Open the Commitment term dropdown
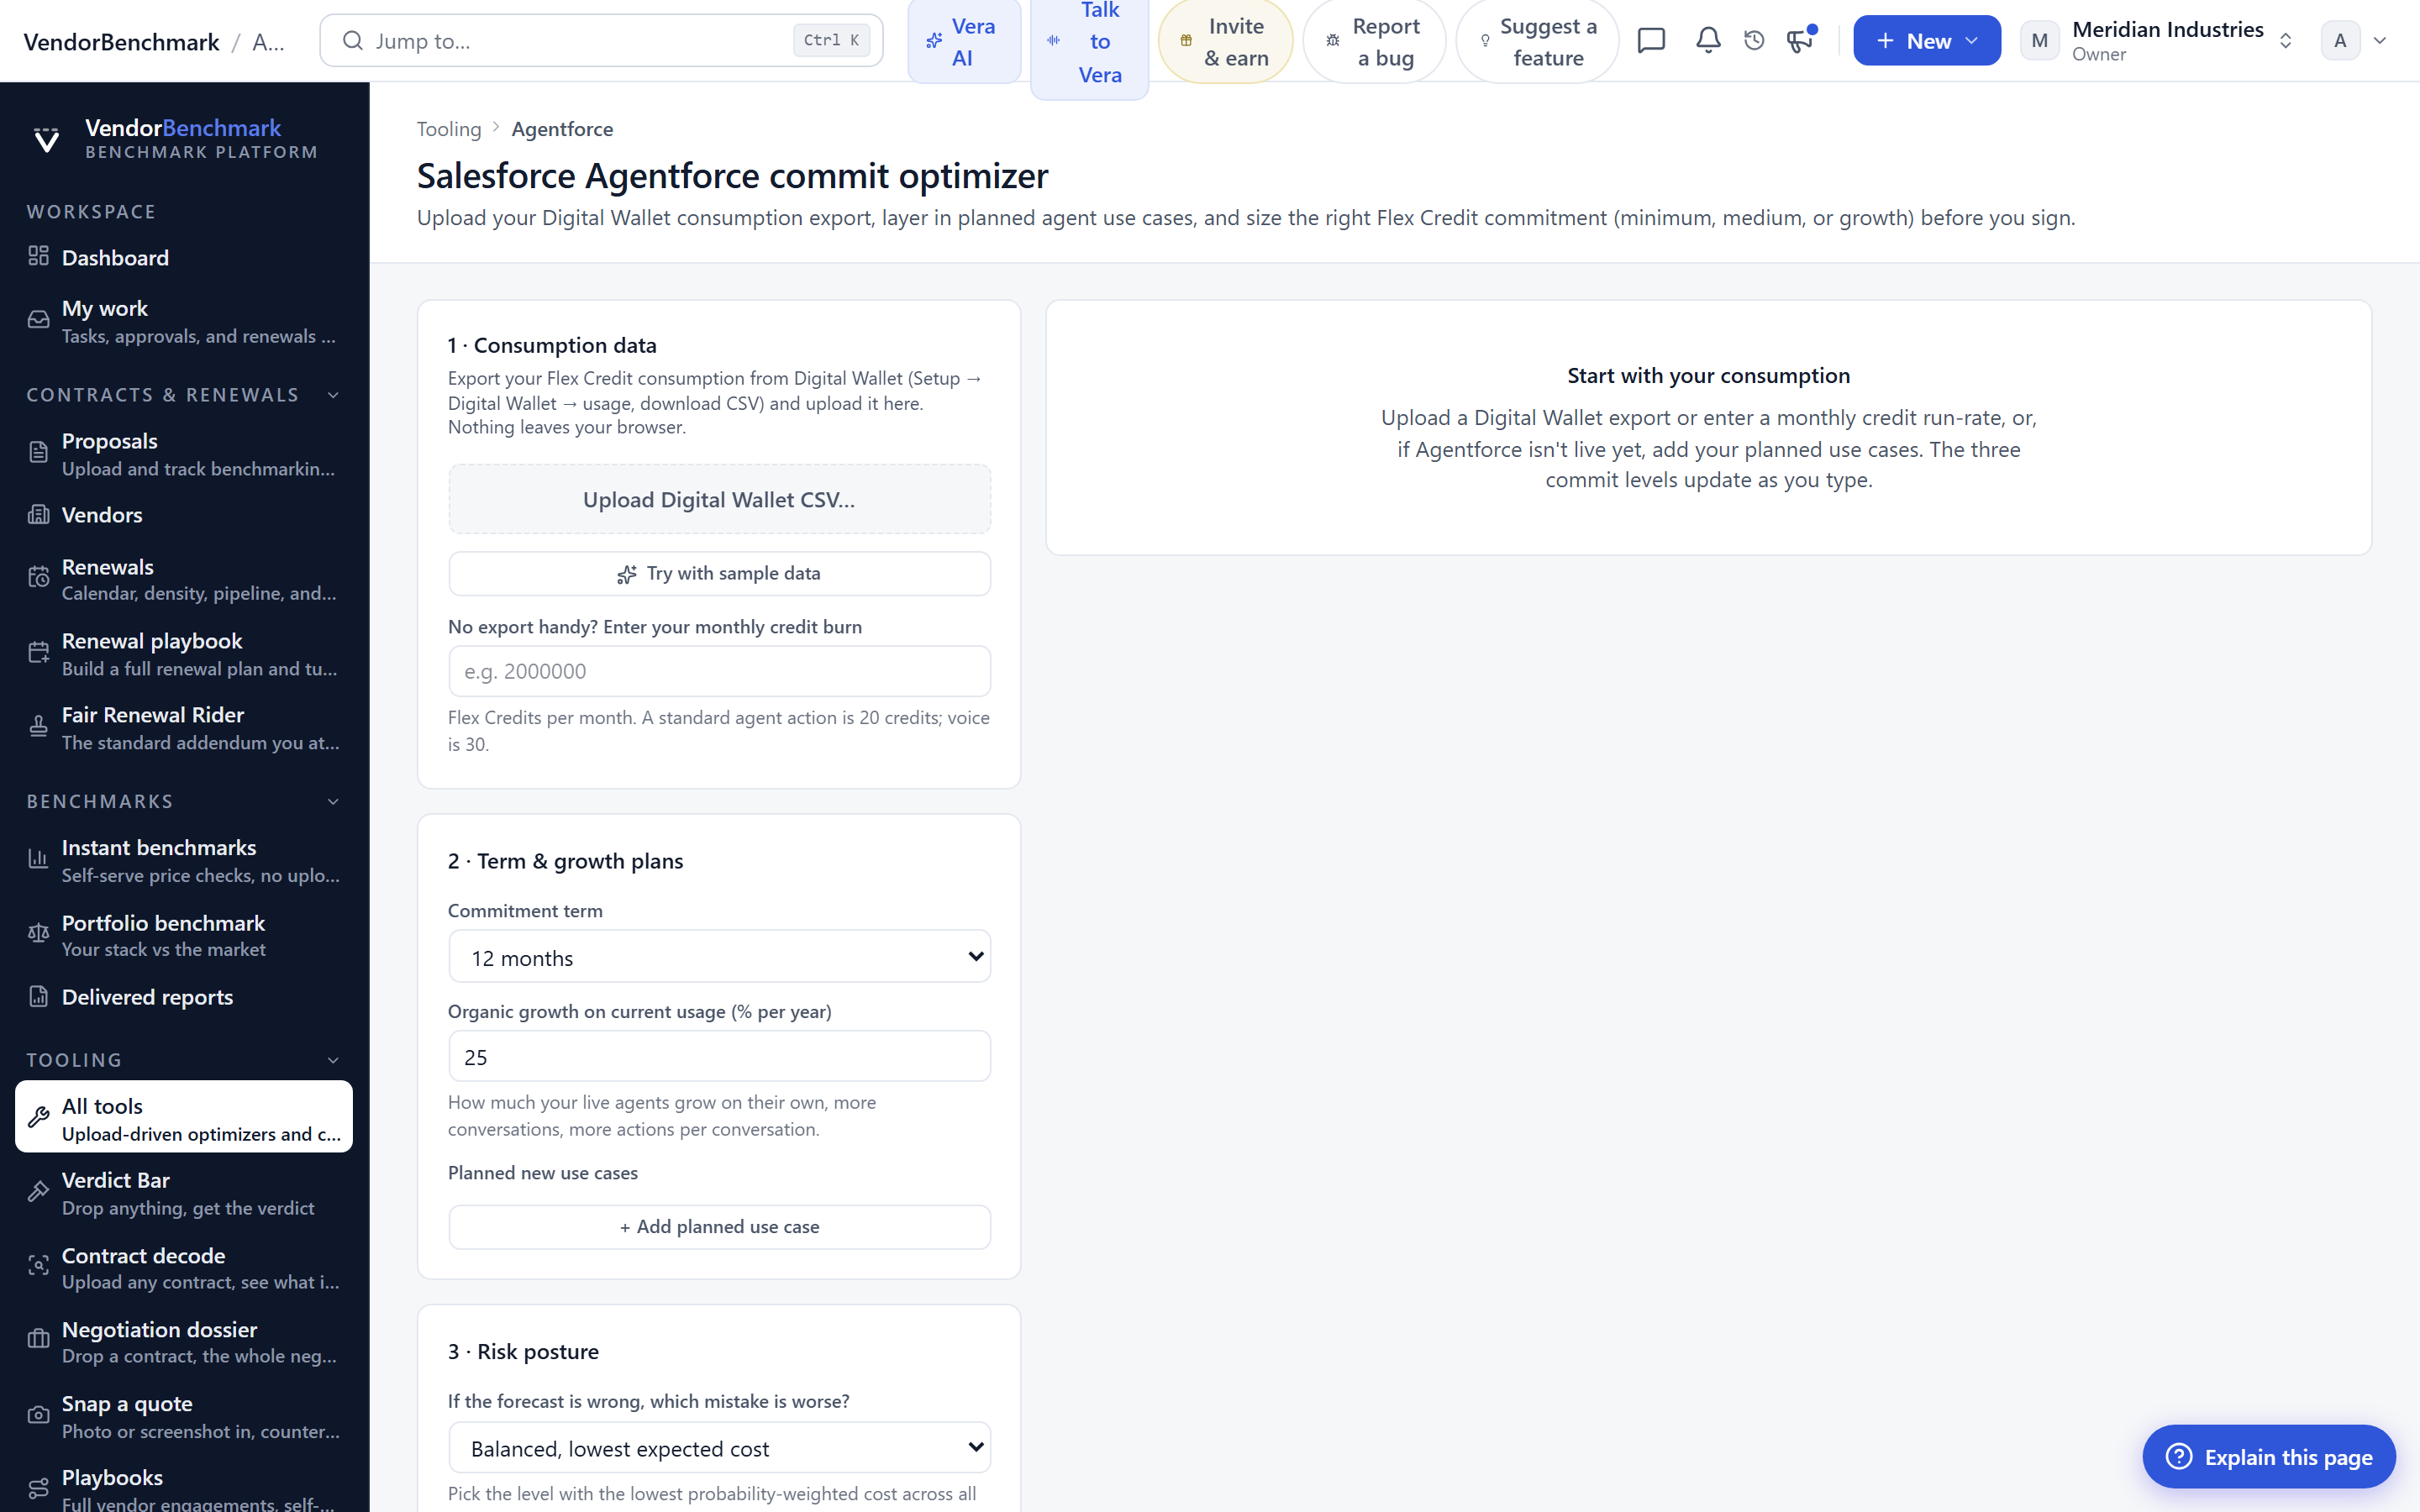 pyautogui.click(x=719, y=957)
